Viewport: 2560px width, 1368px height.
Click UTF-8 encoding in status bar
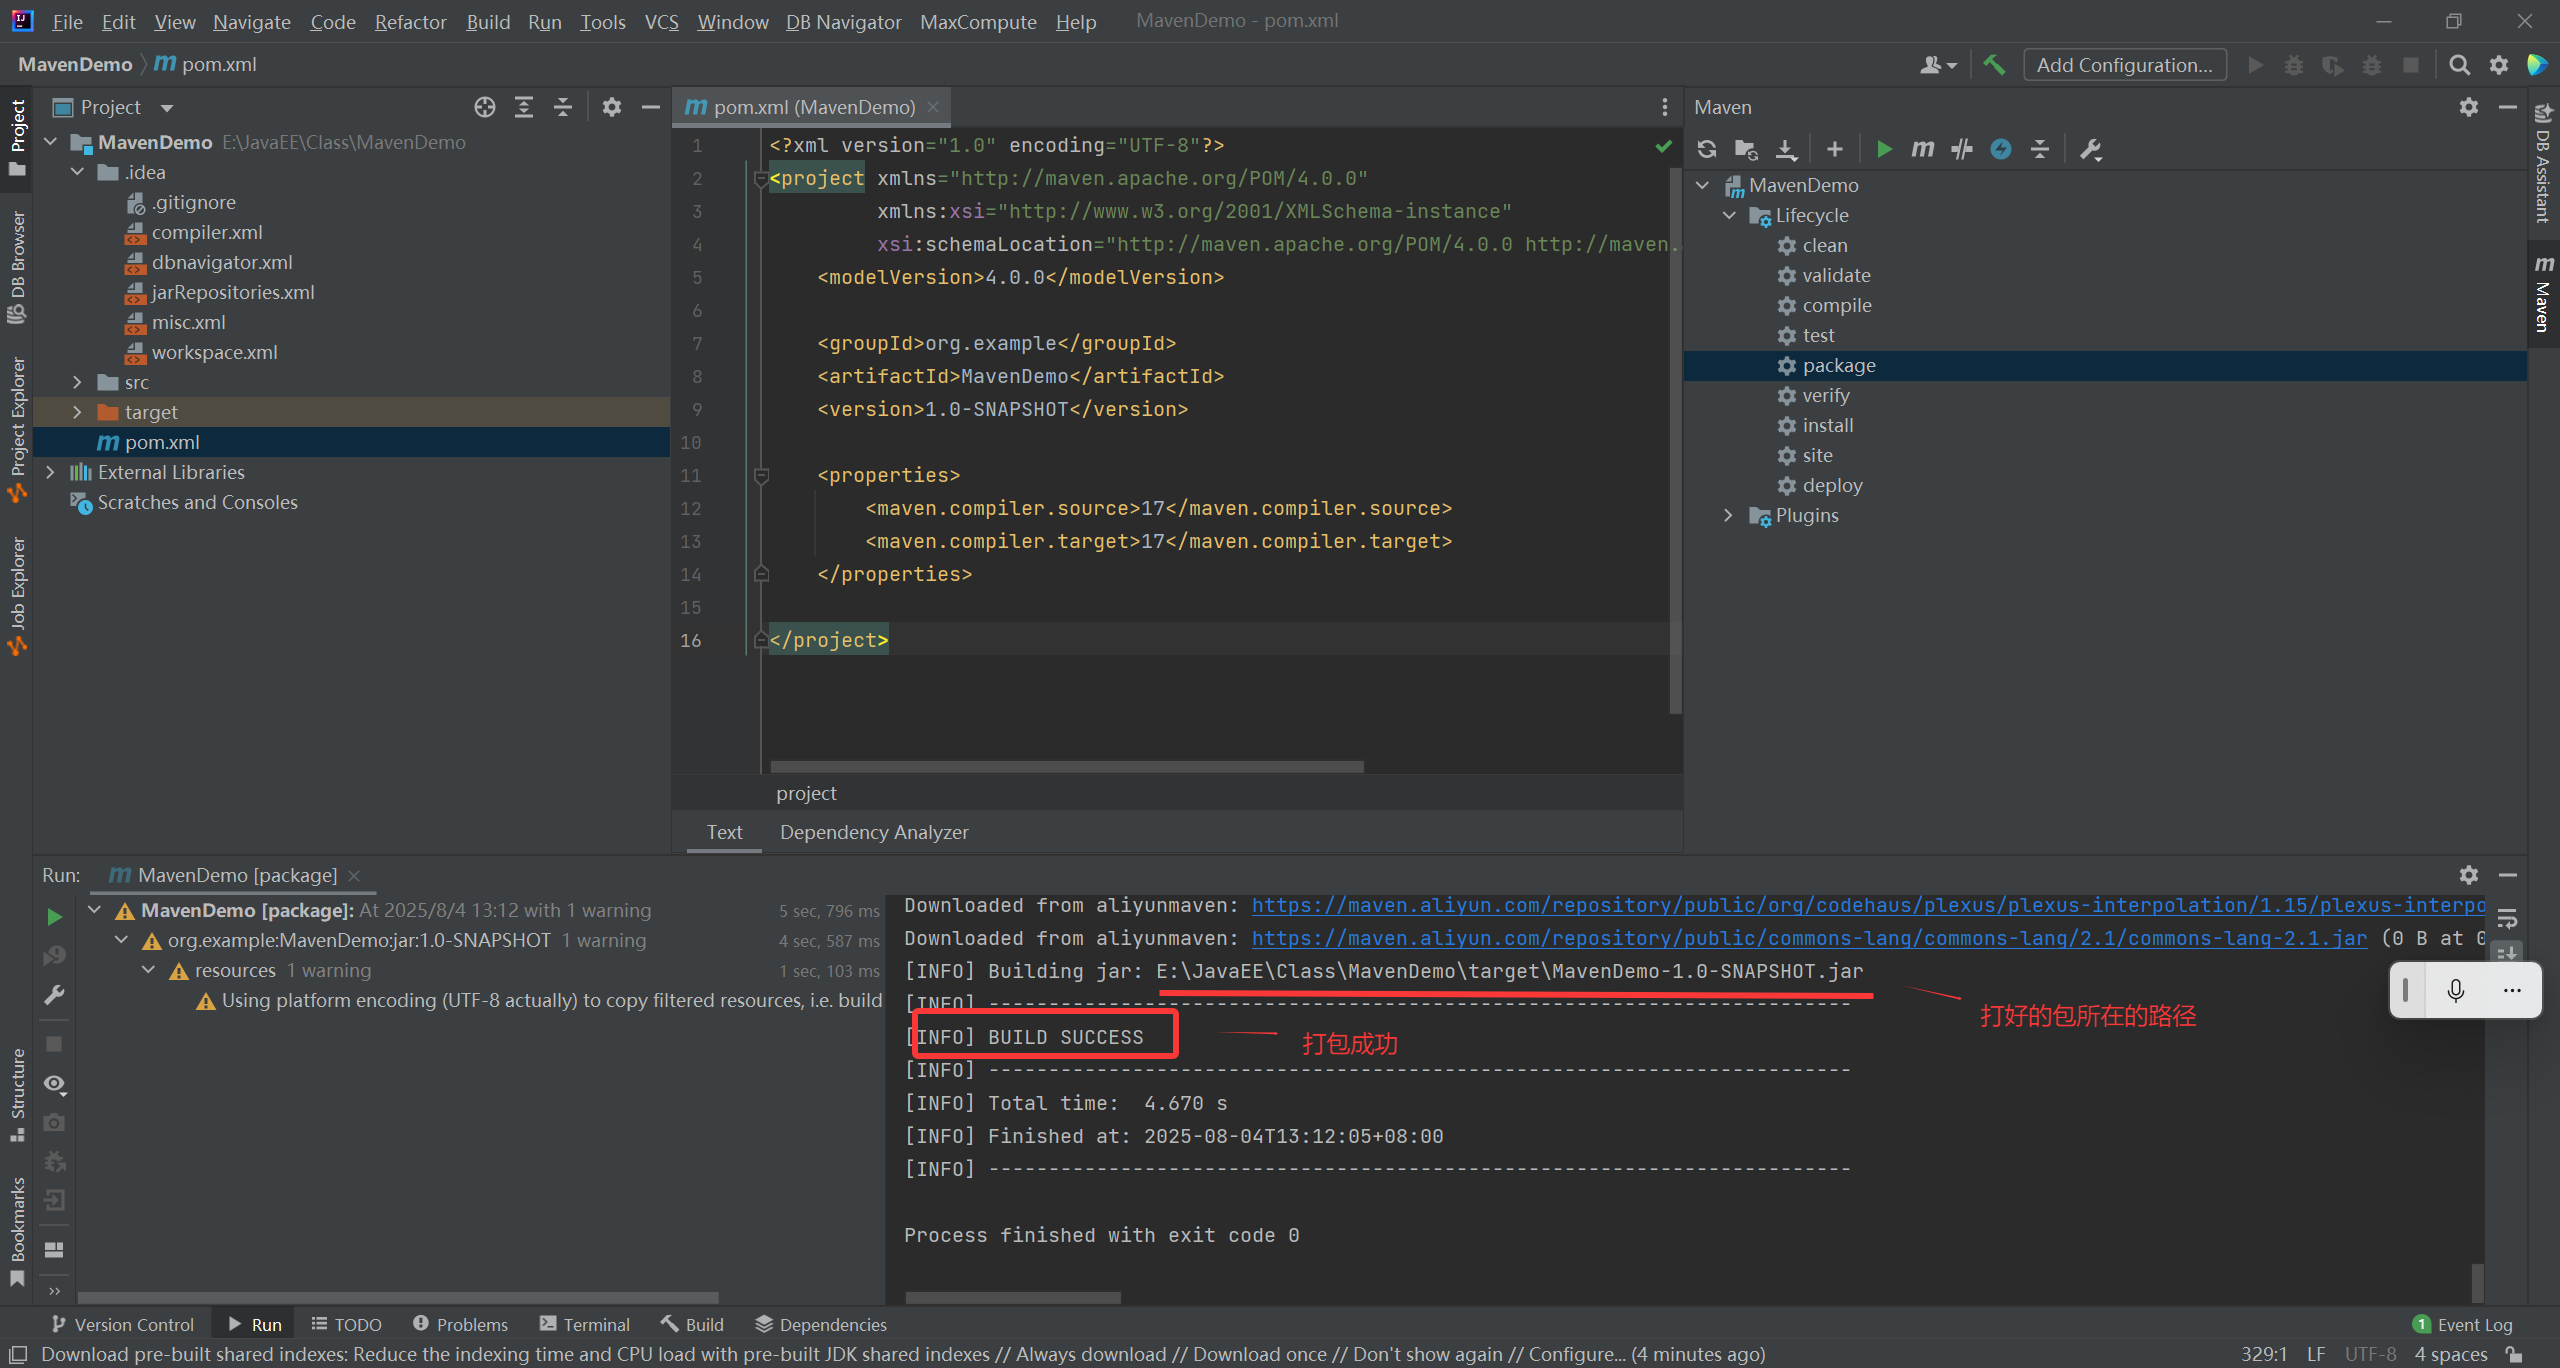coord(2370,1354)
